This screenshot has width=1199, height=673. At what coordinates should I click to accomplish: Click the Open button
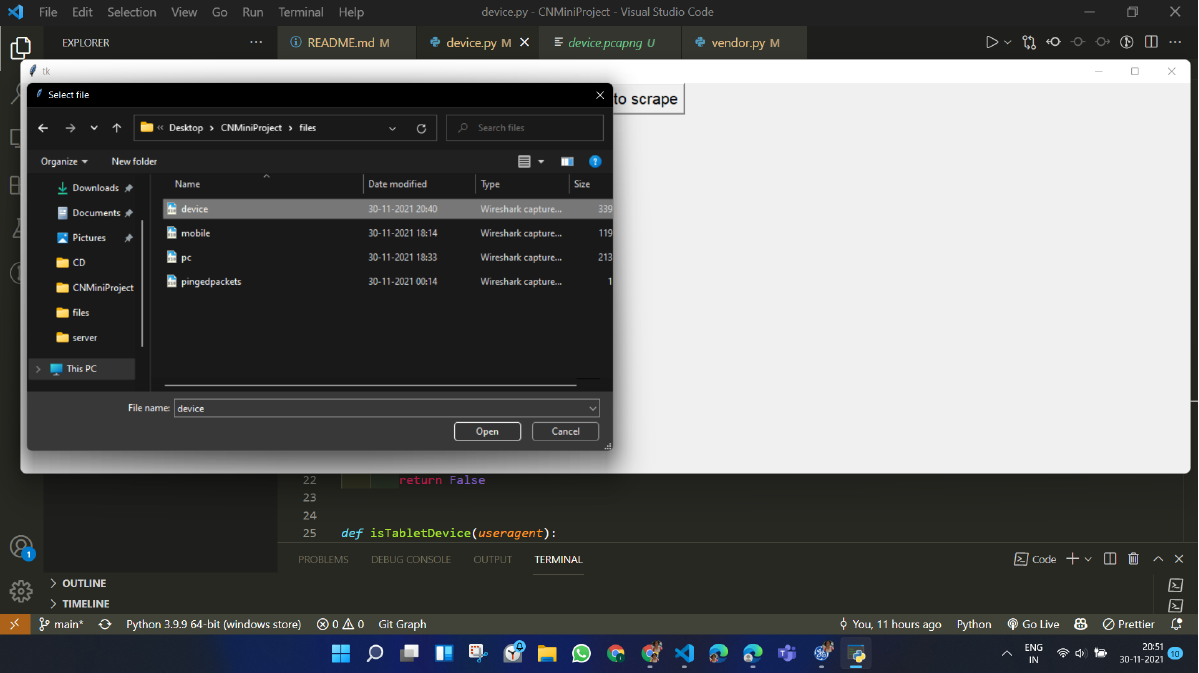coord(487,431)
